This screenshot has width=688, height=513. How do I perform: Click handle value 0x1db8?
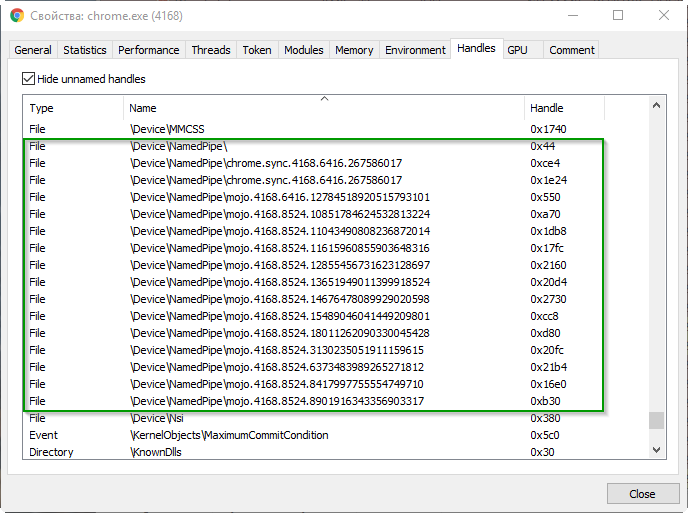point(548,231)
